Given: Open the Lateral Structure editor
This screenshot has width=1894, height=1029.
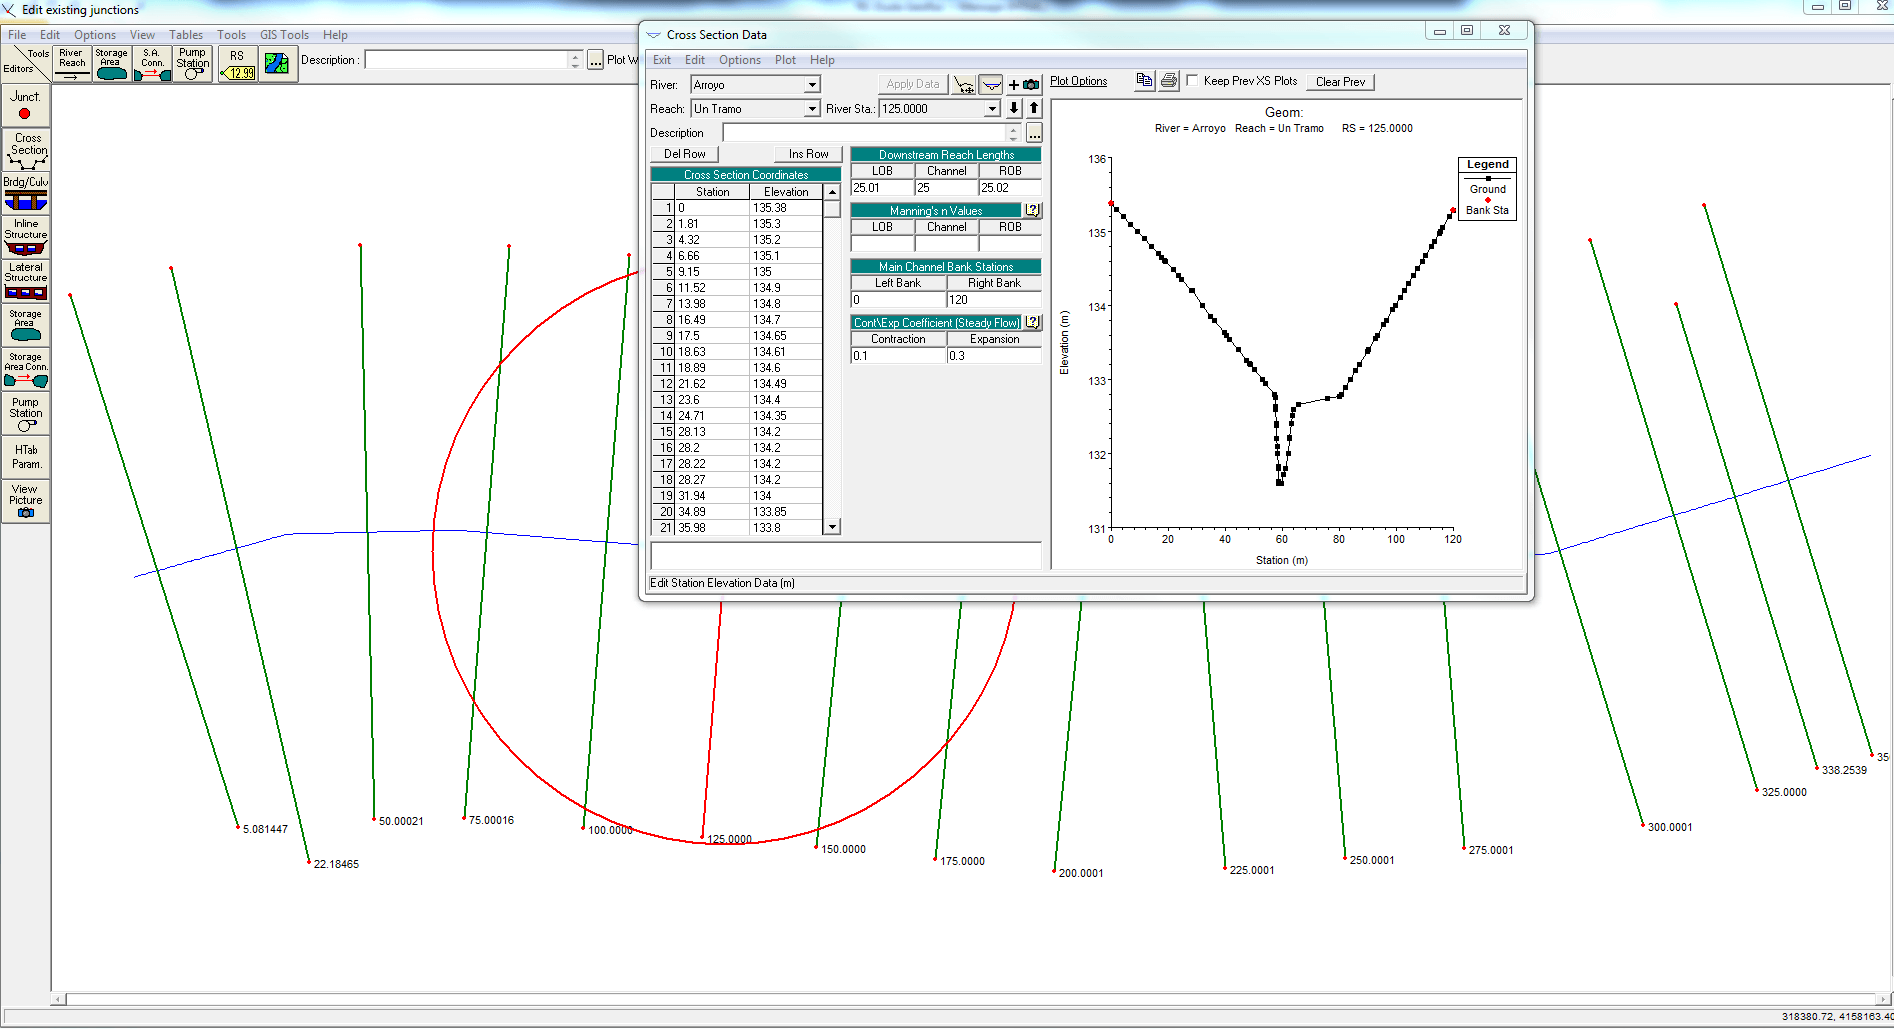Looking at the screenshot, I should [25, 281].
